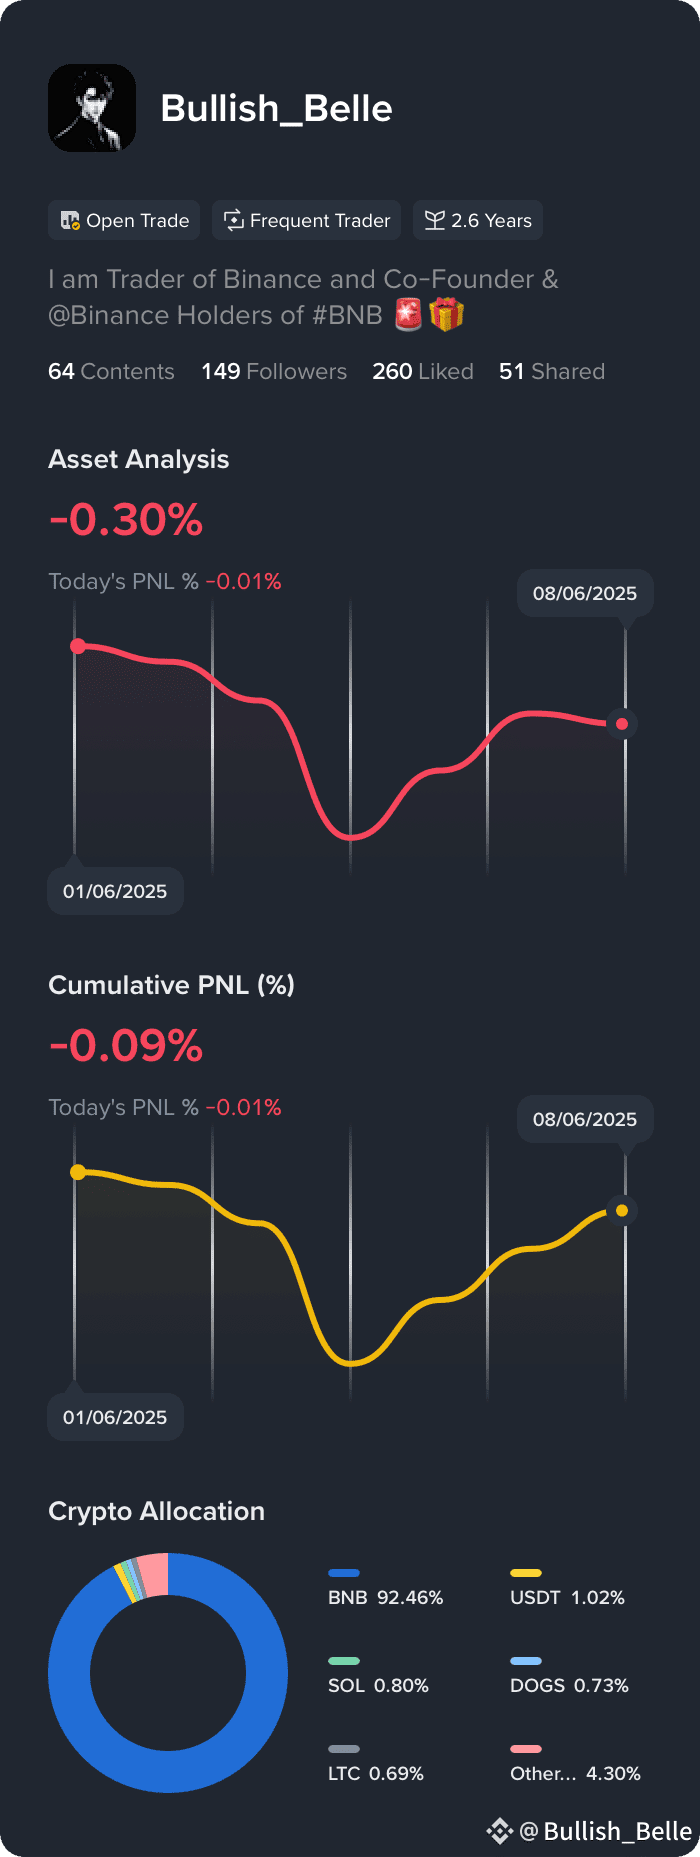View the 64 Contents count
This screenshot has height=1857, width=700.
(x=111, y=371)
